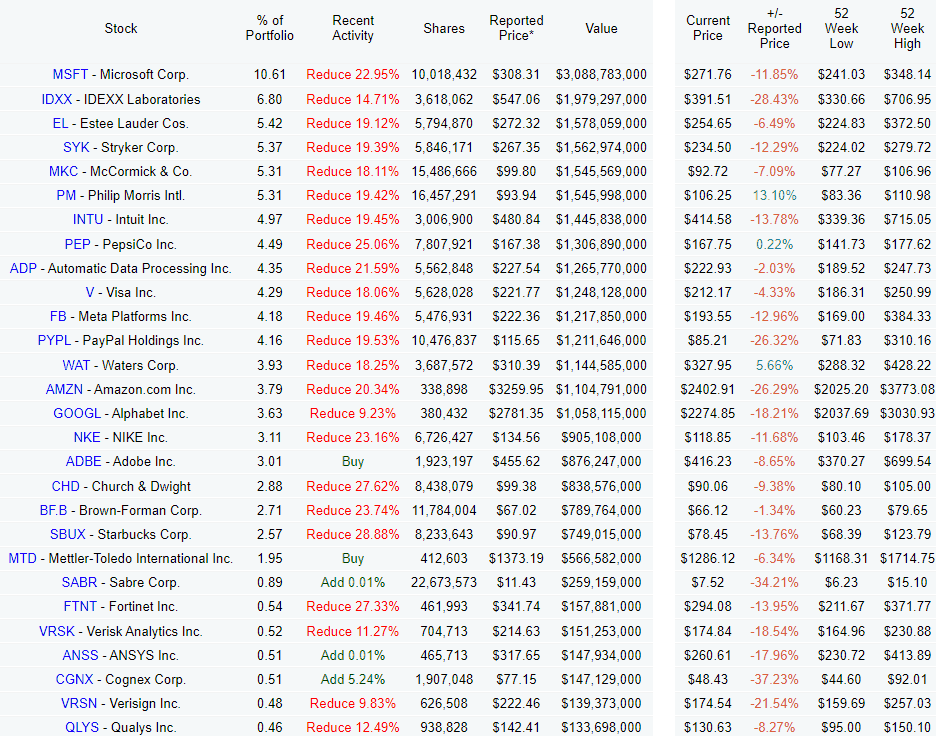Click PepsiCo's 0.22% price change
Image resolution: width=936 pixels, height=736 pixels.
click(775, 244)
